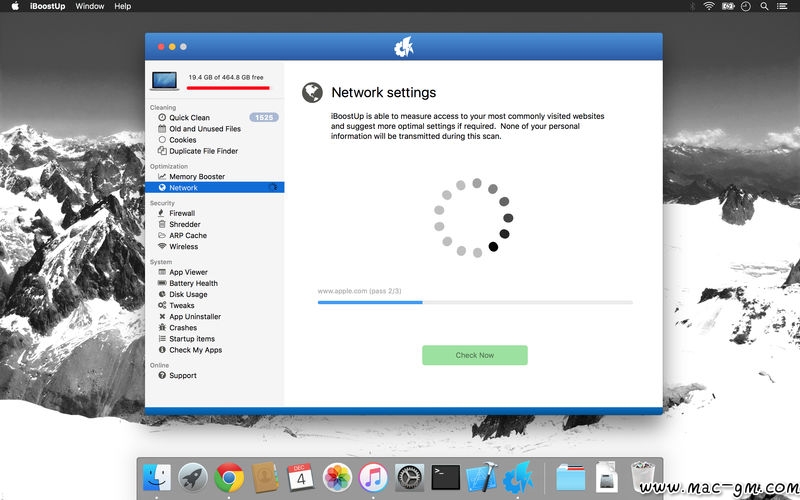
Task: Open the Window menu
Action: (x=90, y=6)
